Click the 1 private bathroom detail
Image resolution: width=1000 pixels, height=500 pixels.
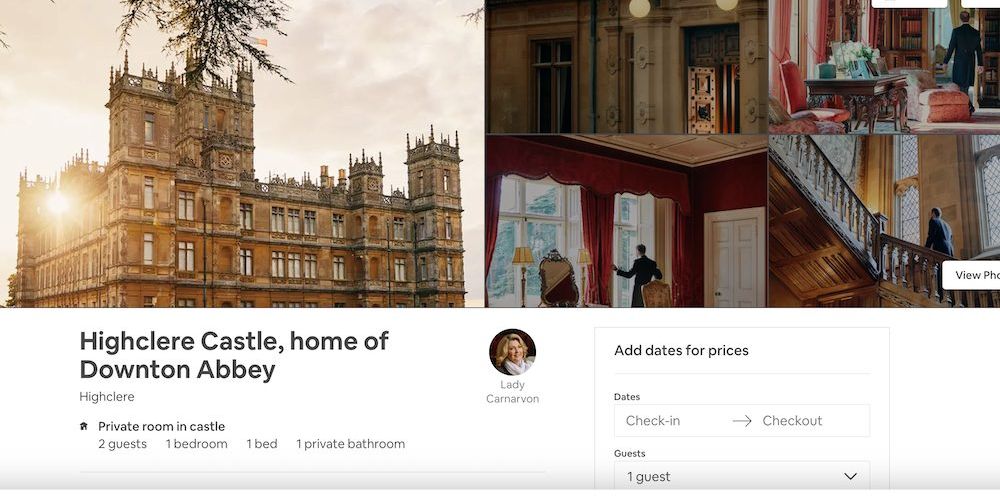[x=350, y=444]
